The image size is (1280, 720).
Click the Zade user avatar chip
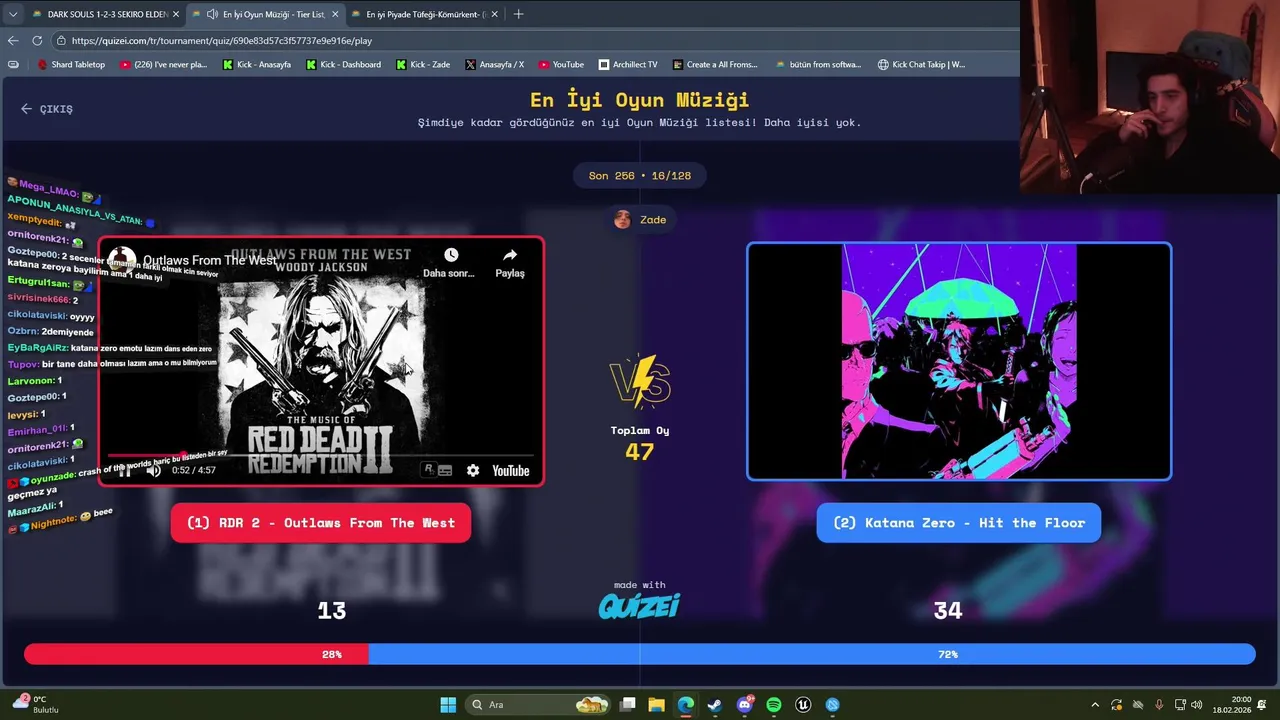pyautogui.click(x=640, y=220)
